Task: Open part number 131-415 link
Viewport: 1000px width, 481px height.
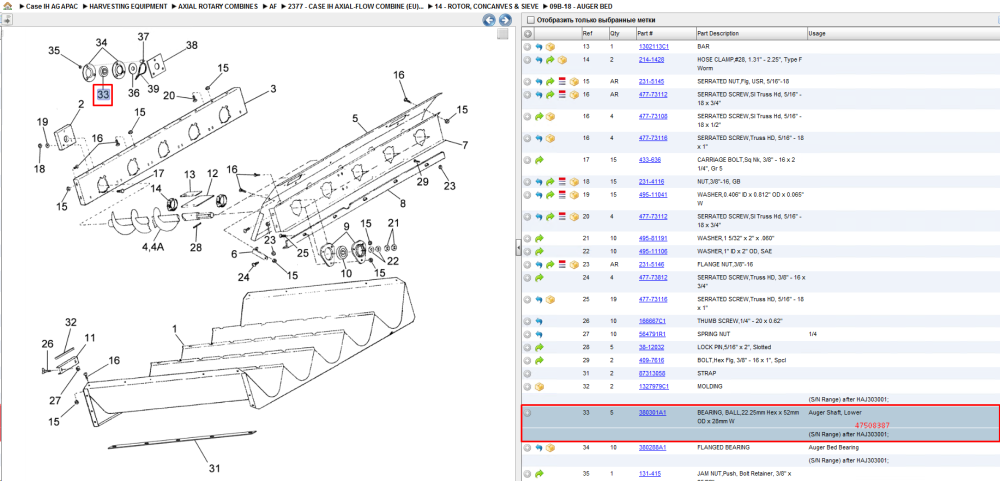Action: click(649, 474)
